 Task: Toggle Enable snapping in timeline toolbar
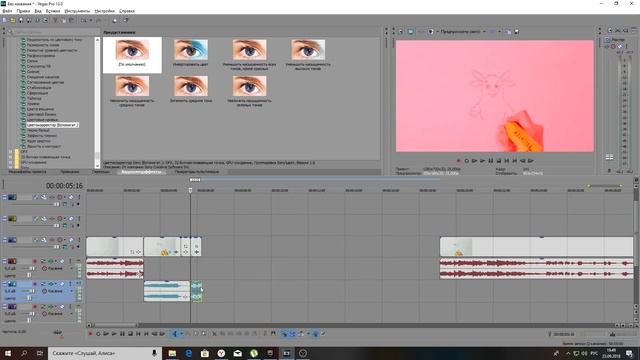[x=284, y=334]
